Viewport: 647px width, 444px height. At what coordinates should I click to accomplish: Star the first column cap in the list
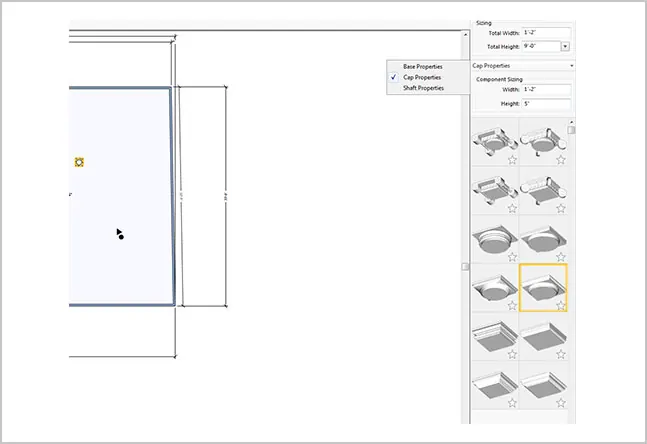point(512,160)
